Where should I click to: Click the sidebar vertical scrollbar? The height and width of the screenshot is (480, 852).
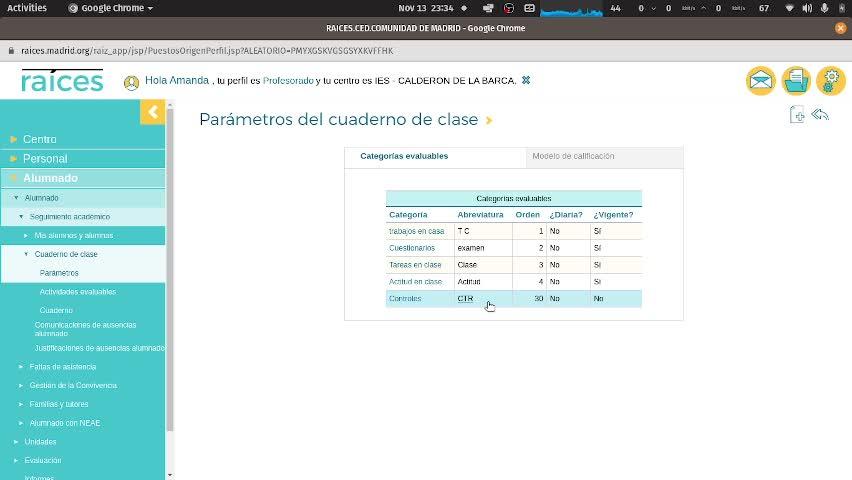[x=170, y=269]
